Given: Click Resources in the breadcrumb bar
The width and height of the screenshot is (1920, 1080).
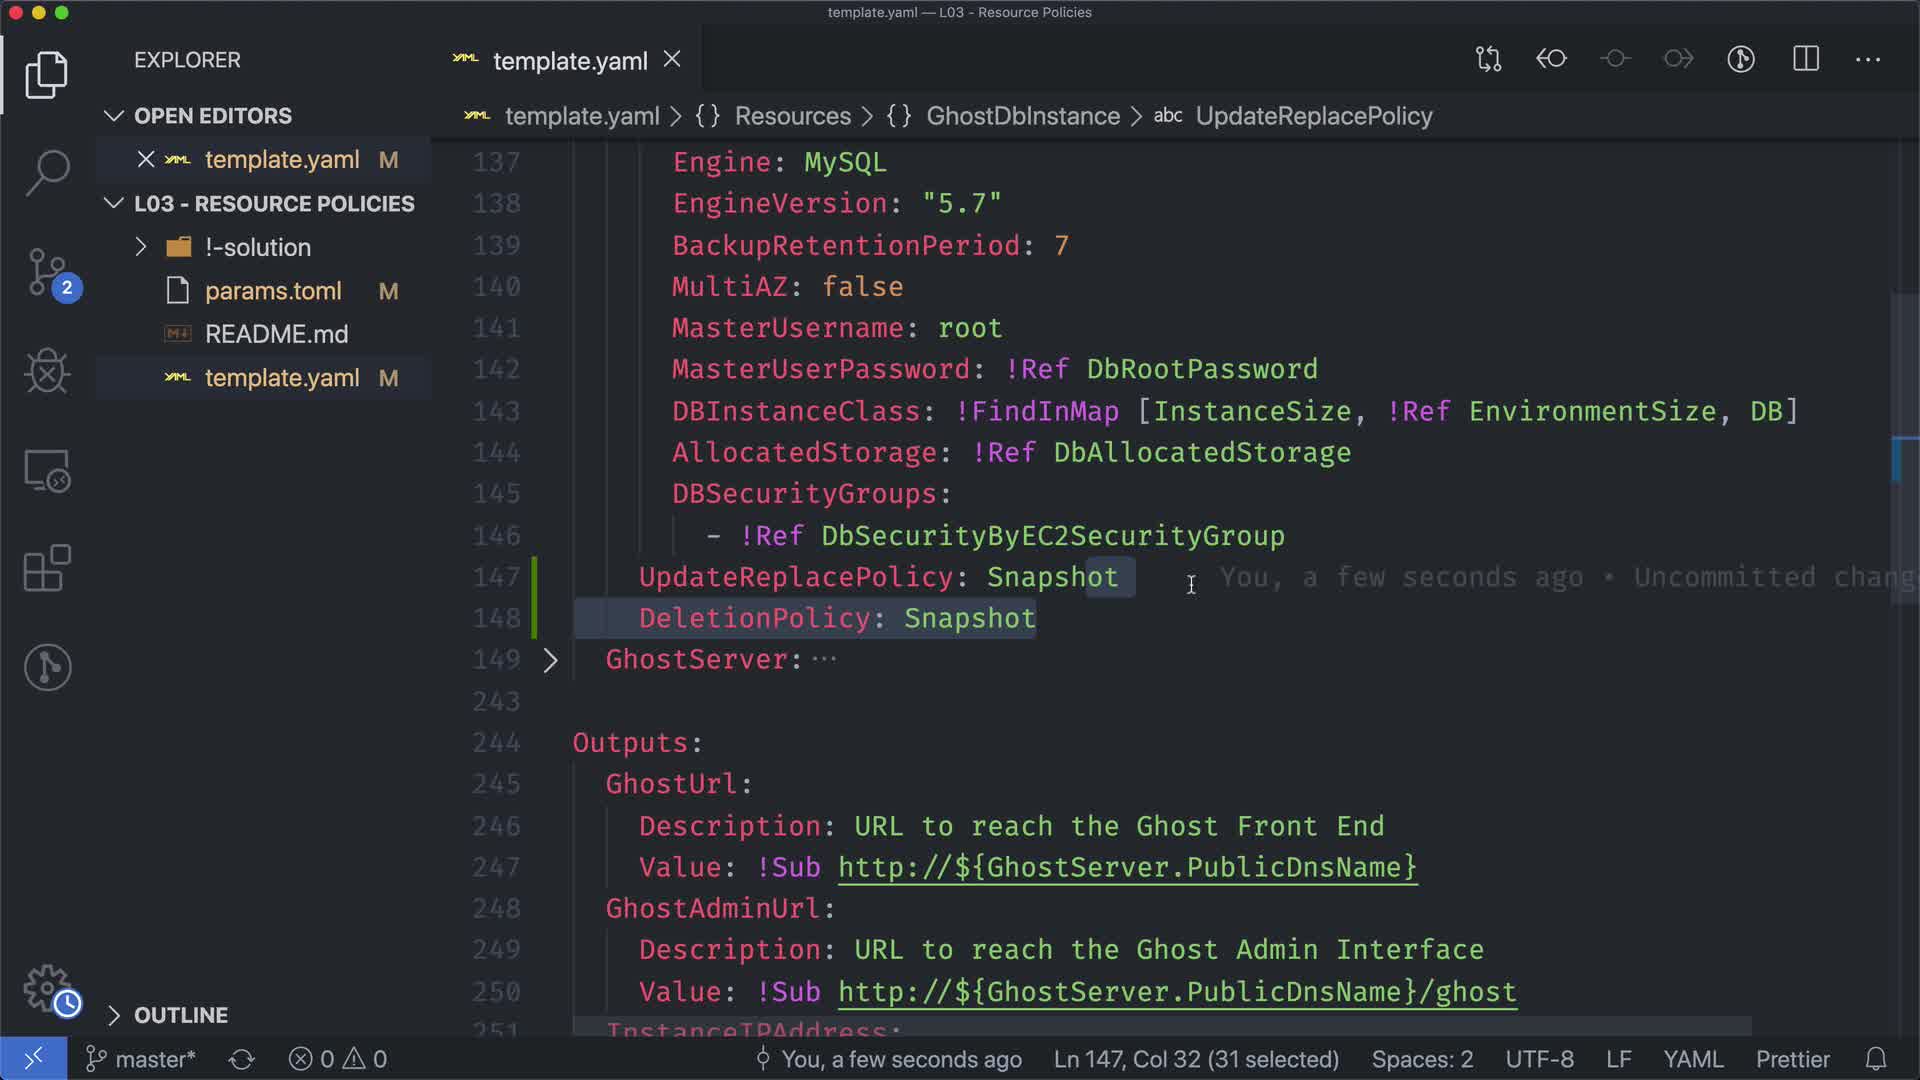Looking at the screenshot, I should tap(792, 116).
